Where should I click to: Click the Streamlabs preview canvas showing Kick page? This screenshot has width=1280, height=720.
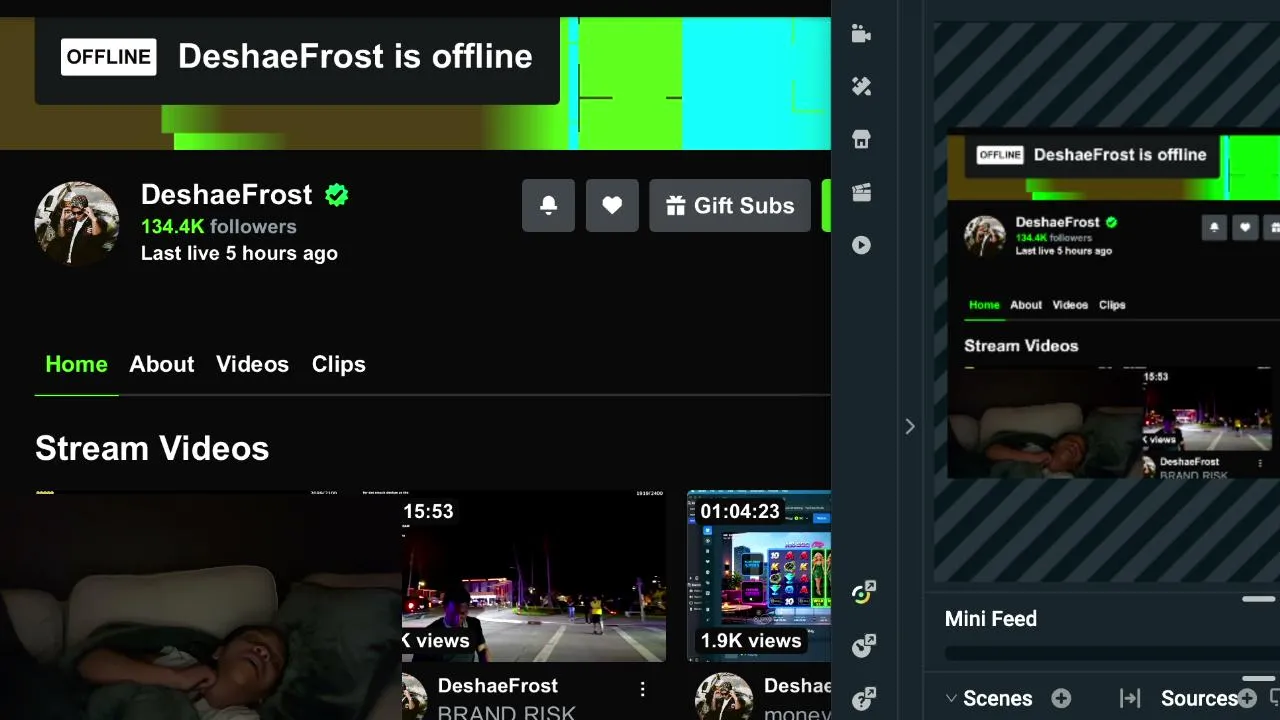(x=1113, y=302)
